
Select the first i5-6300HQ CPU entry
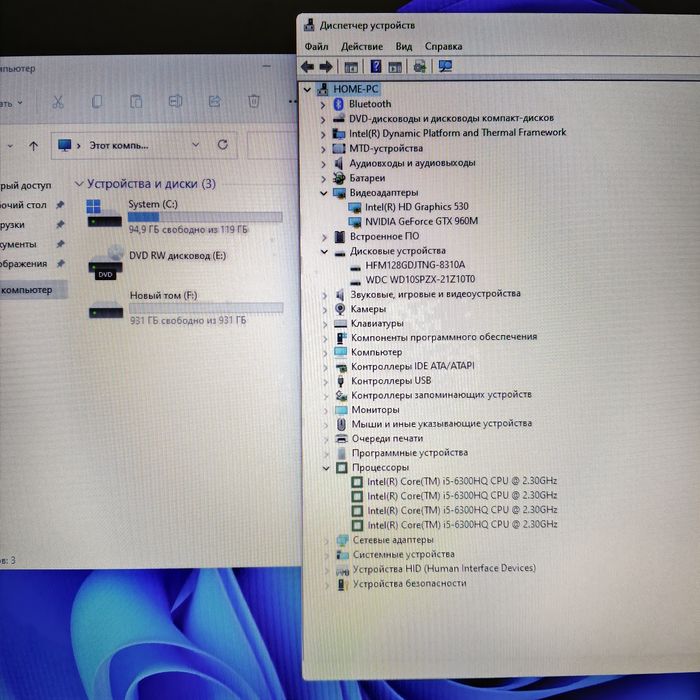click(462, 481)
